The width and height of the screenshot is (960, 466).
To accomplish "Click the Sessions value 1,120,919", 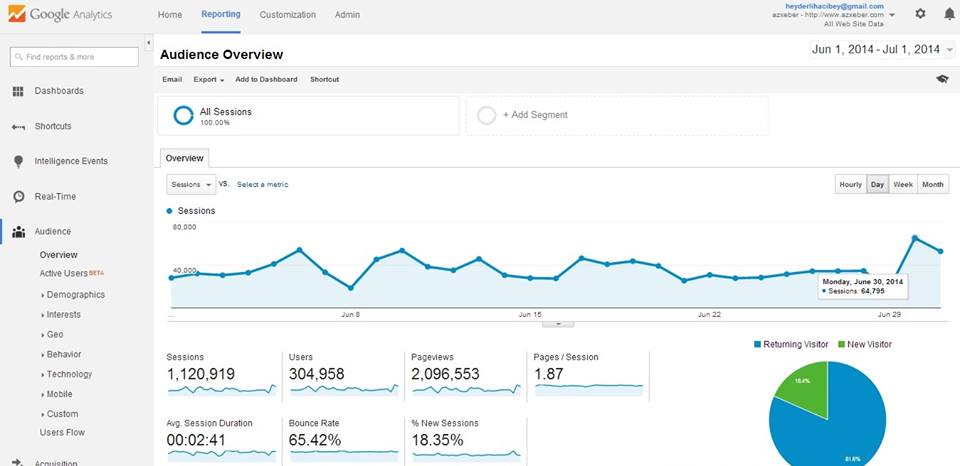I will [x=201, y=374].
